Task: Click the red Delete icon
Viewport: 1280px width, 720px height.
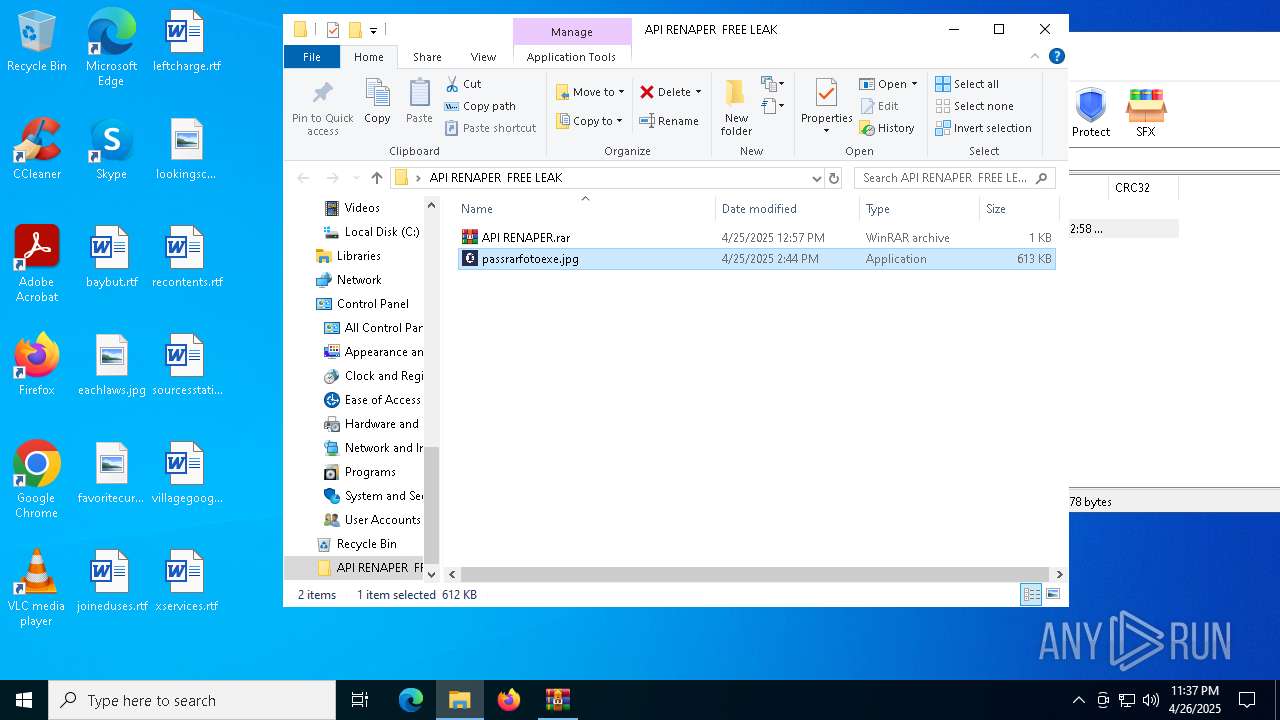Action: (x=647, y=92)
